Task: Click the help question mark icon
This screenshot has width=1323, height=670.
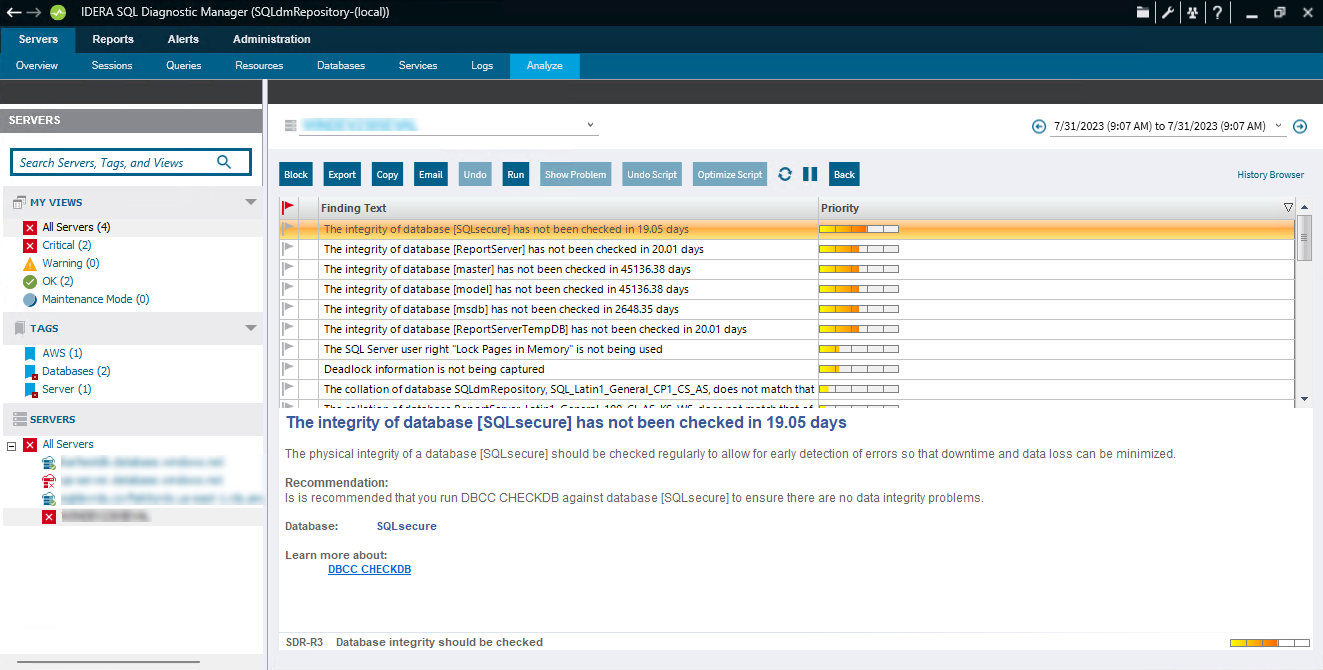Action: point(1217,12)
